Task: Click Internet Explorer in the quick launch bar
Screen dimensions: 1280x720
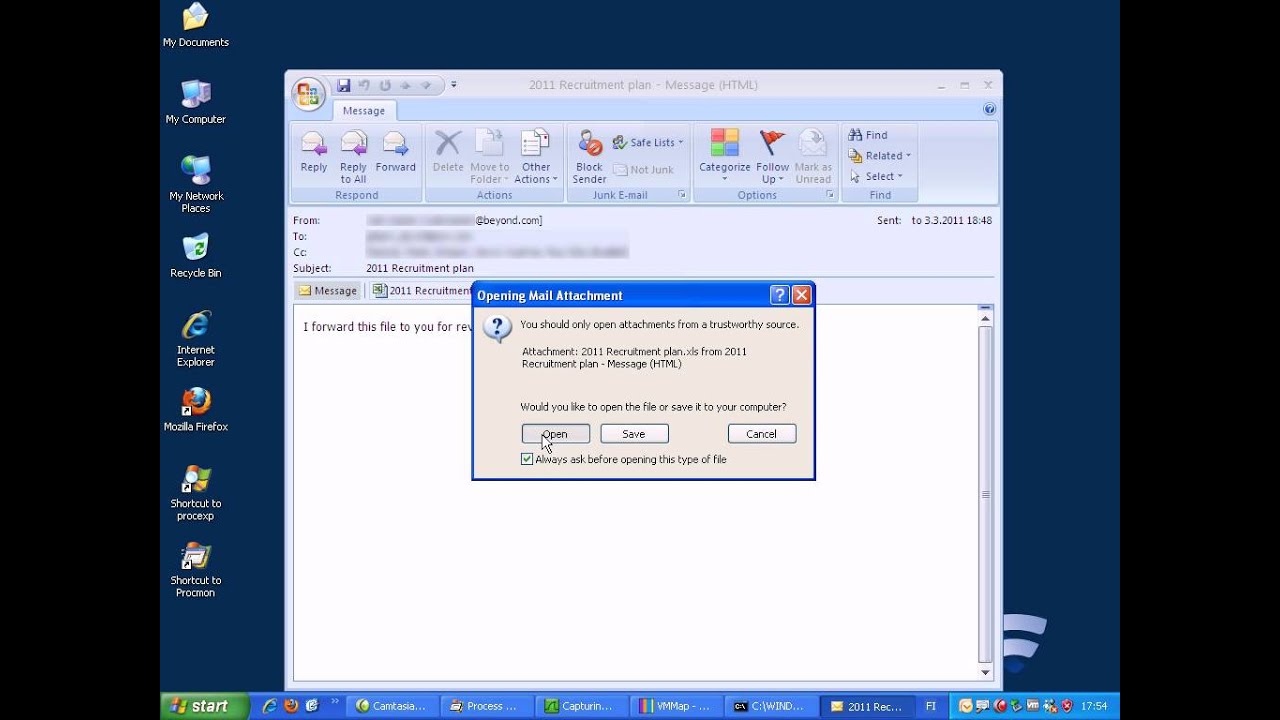Action: pyautogui.click(x=269, y=706)
